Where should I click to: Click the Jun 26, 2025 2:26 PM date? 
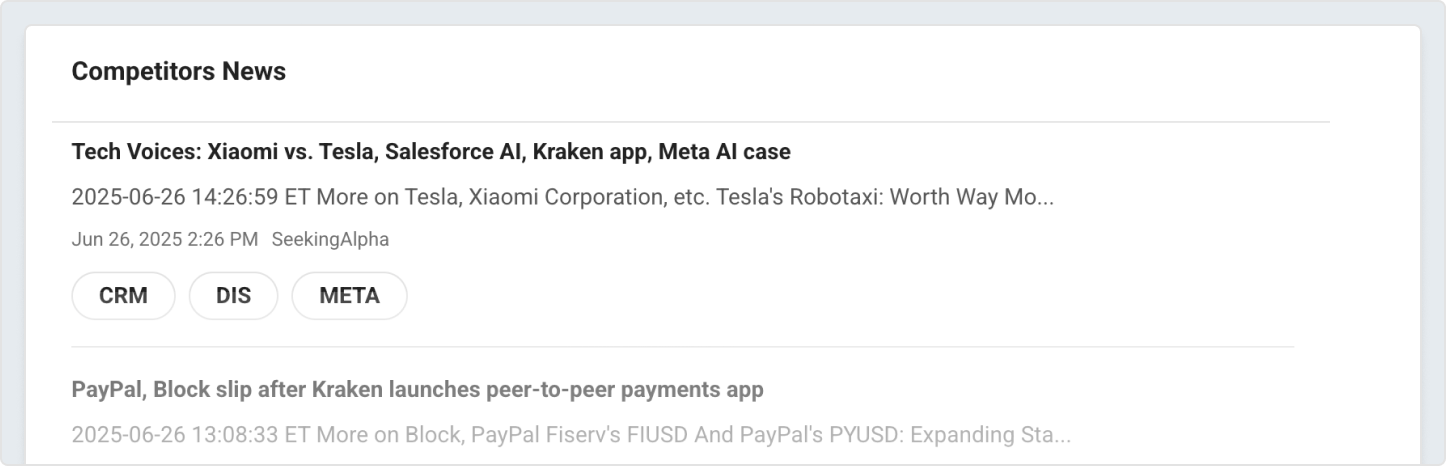tap(164, 240)
